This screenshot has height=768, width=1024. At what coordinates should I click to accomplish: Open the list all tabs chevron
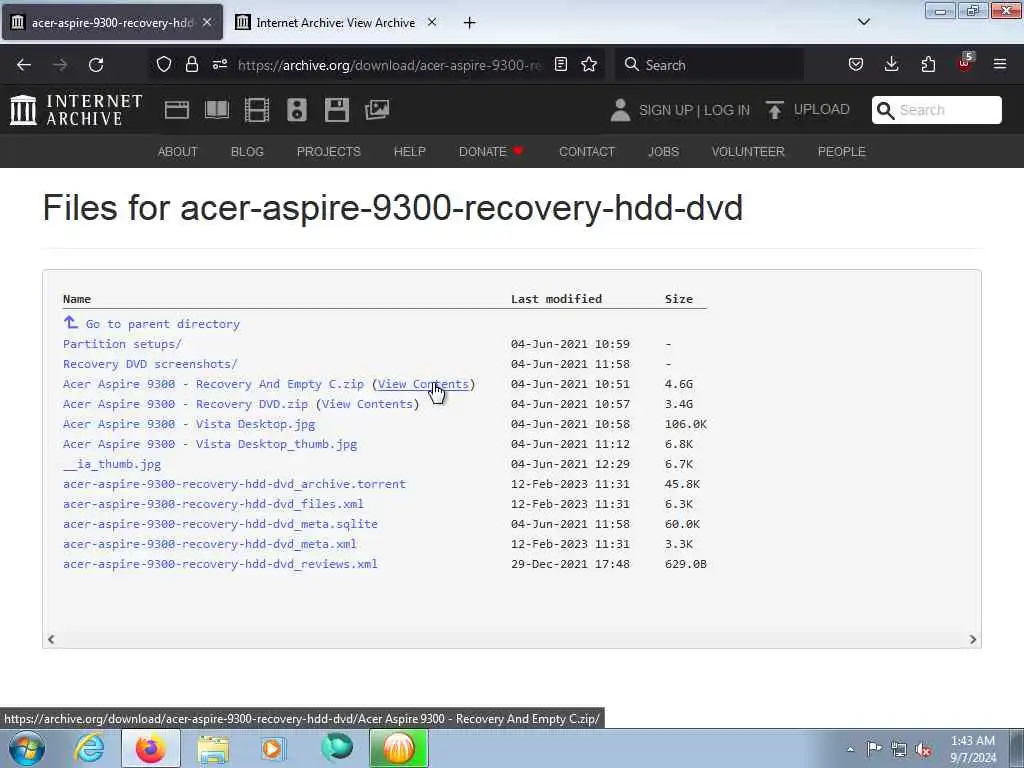point(864,22)
